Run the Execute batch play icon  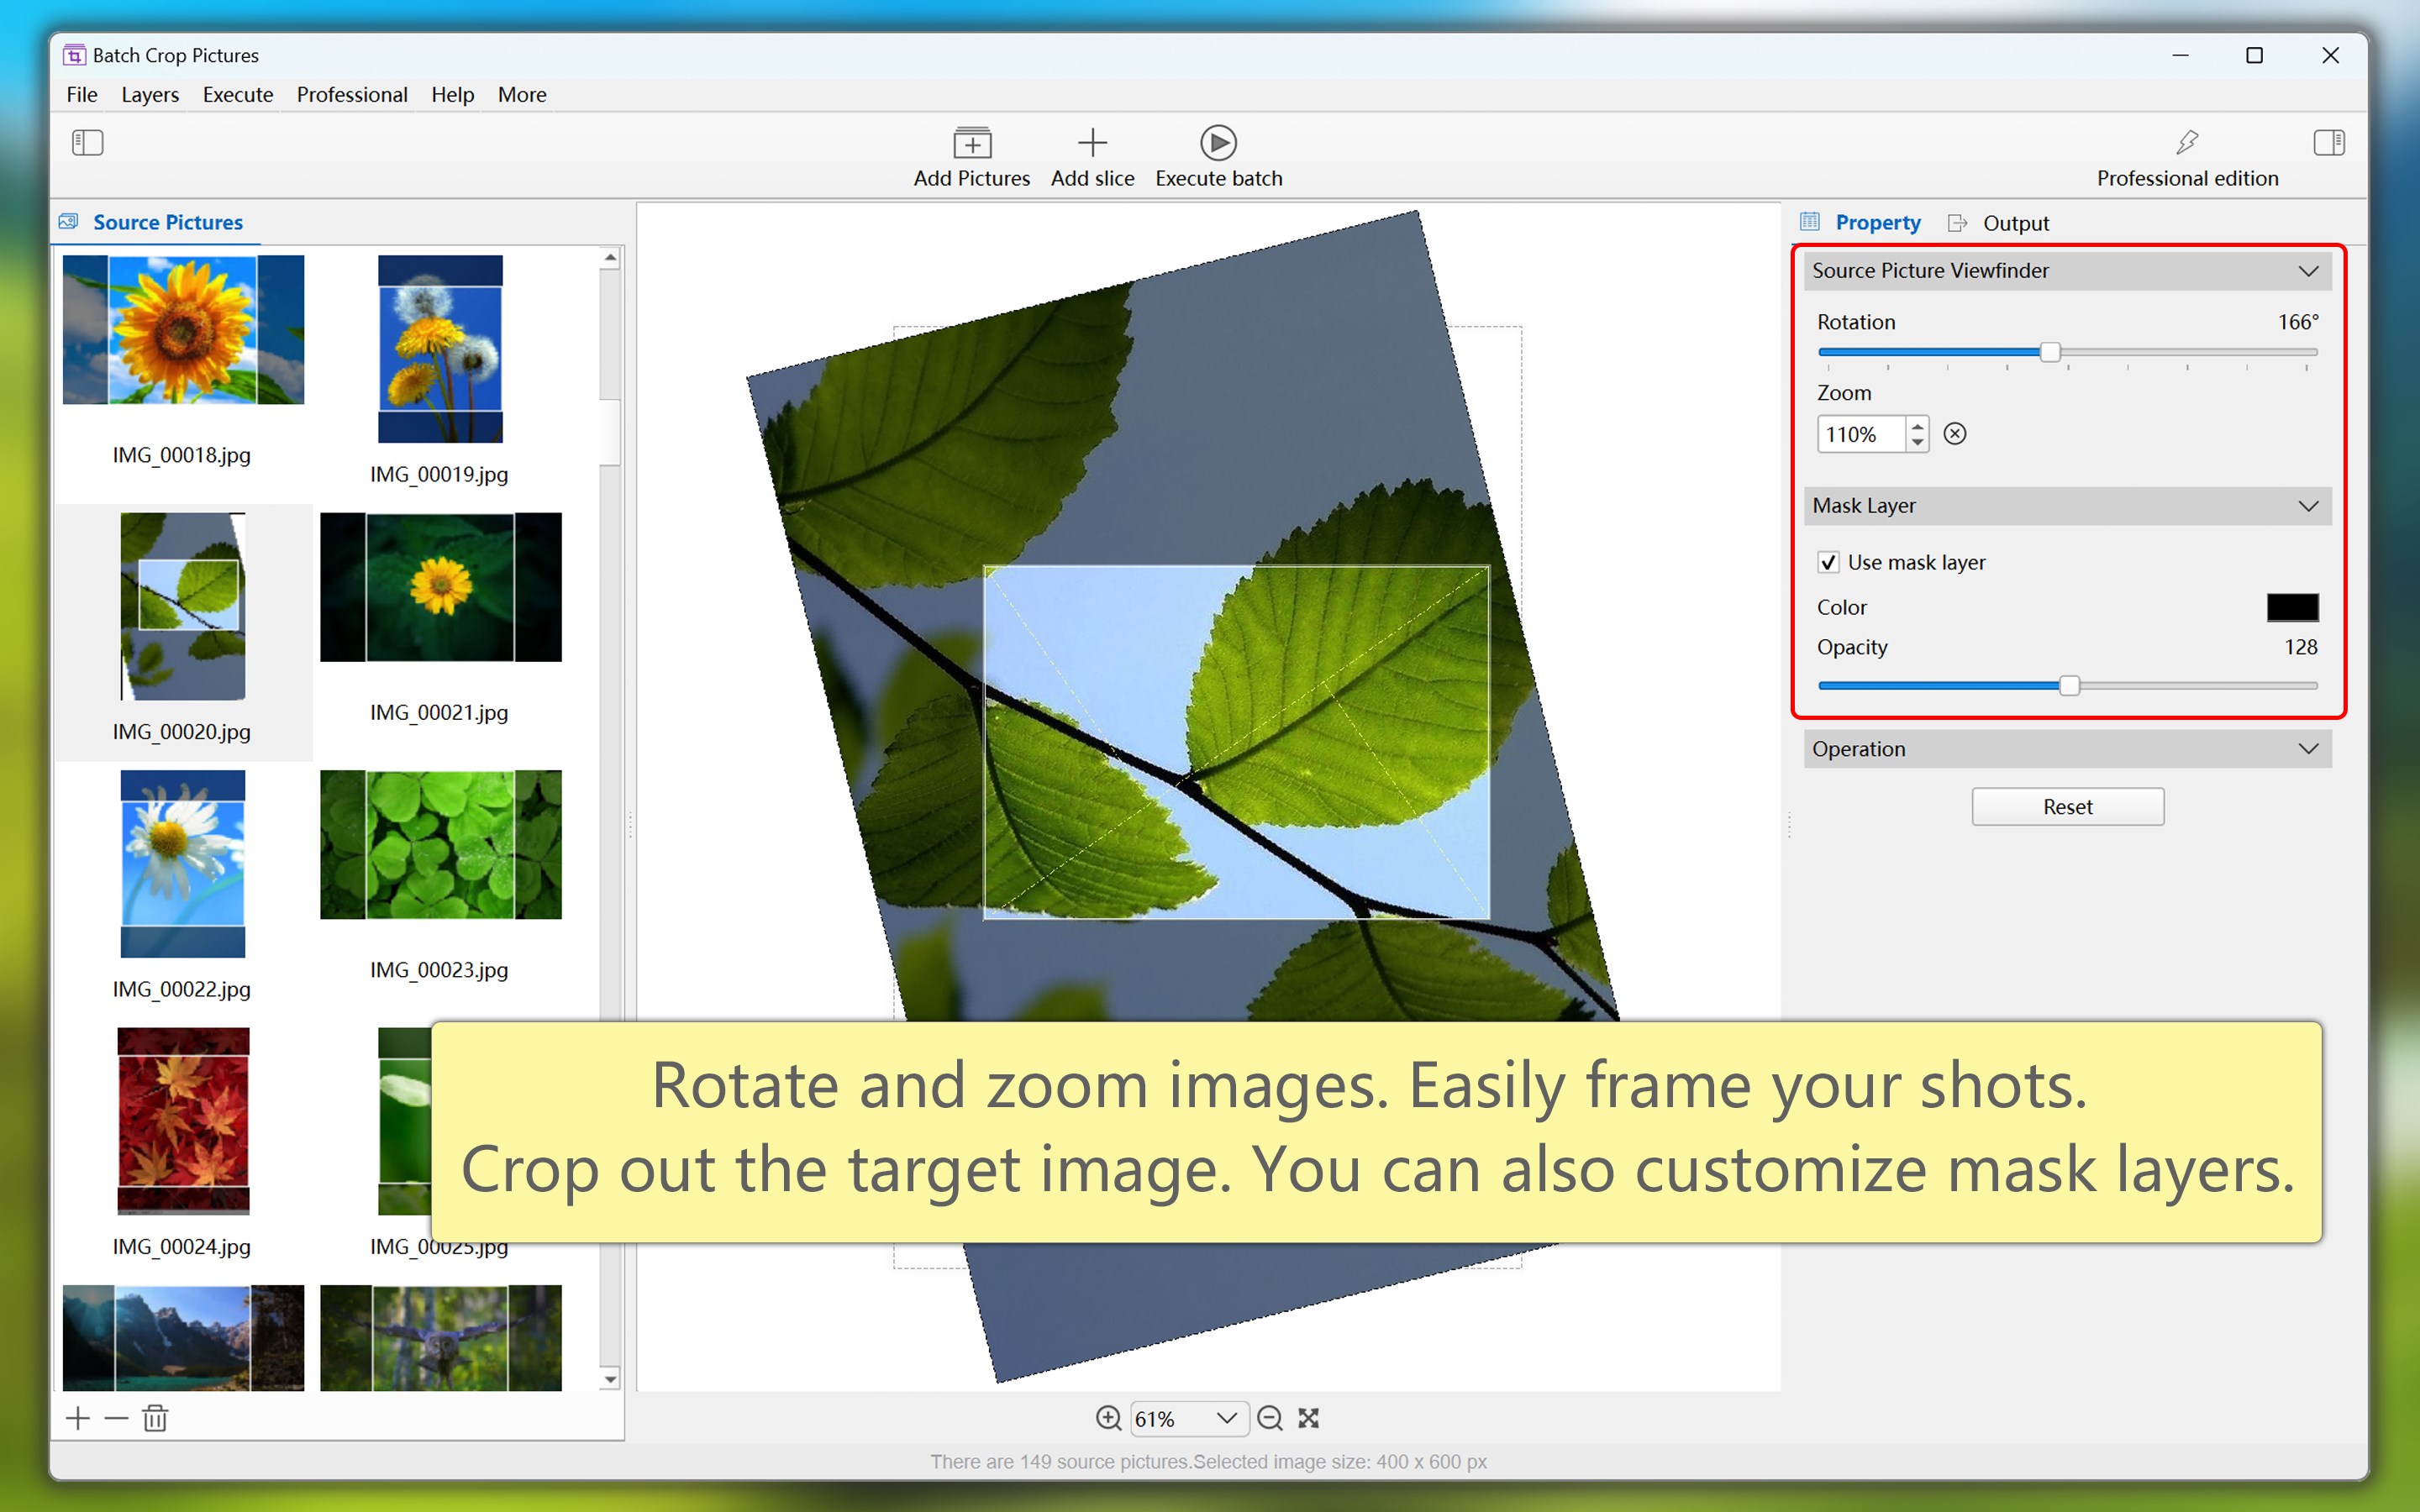point(1217,144)
